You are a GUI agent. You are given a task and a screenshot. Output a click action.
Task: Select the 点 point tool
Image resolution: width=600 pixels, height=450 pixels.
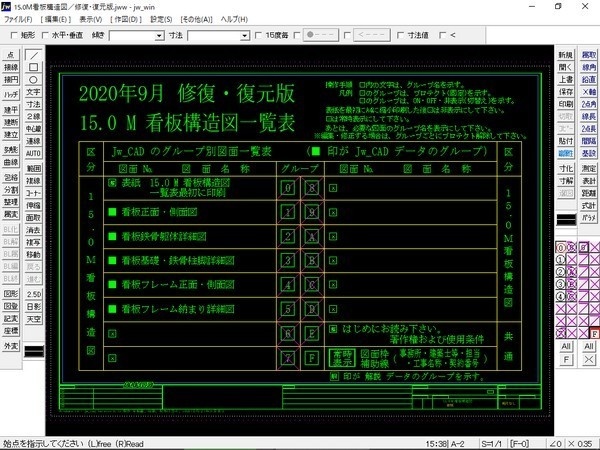(x=11, y=55)
